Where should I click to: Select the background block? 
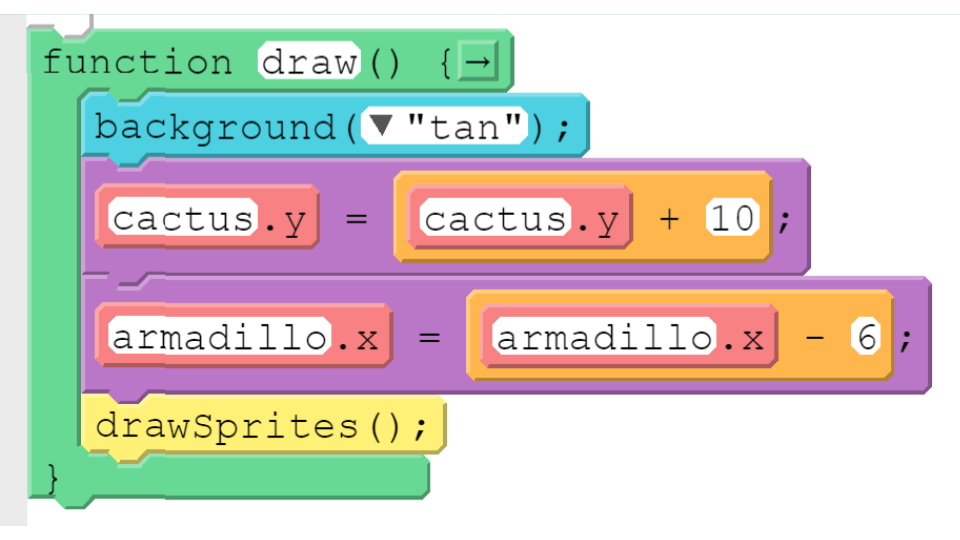[335, 127]
